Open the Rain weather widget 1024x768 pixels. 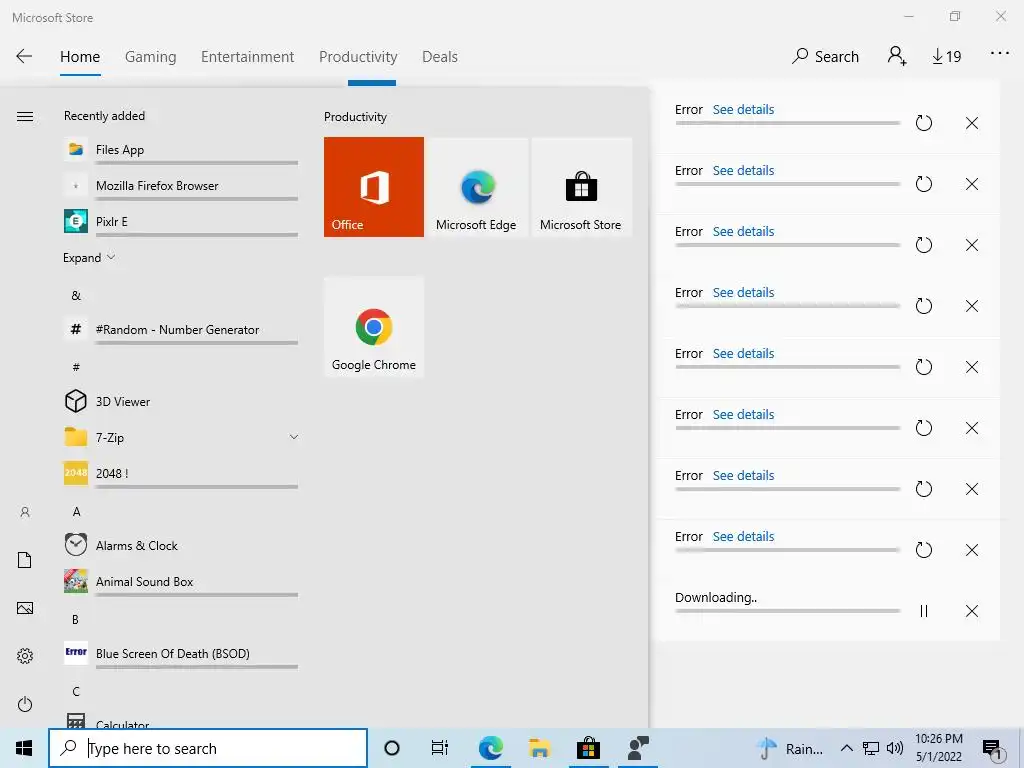[x=790, y=749]
